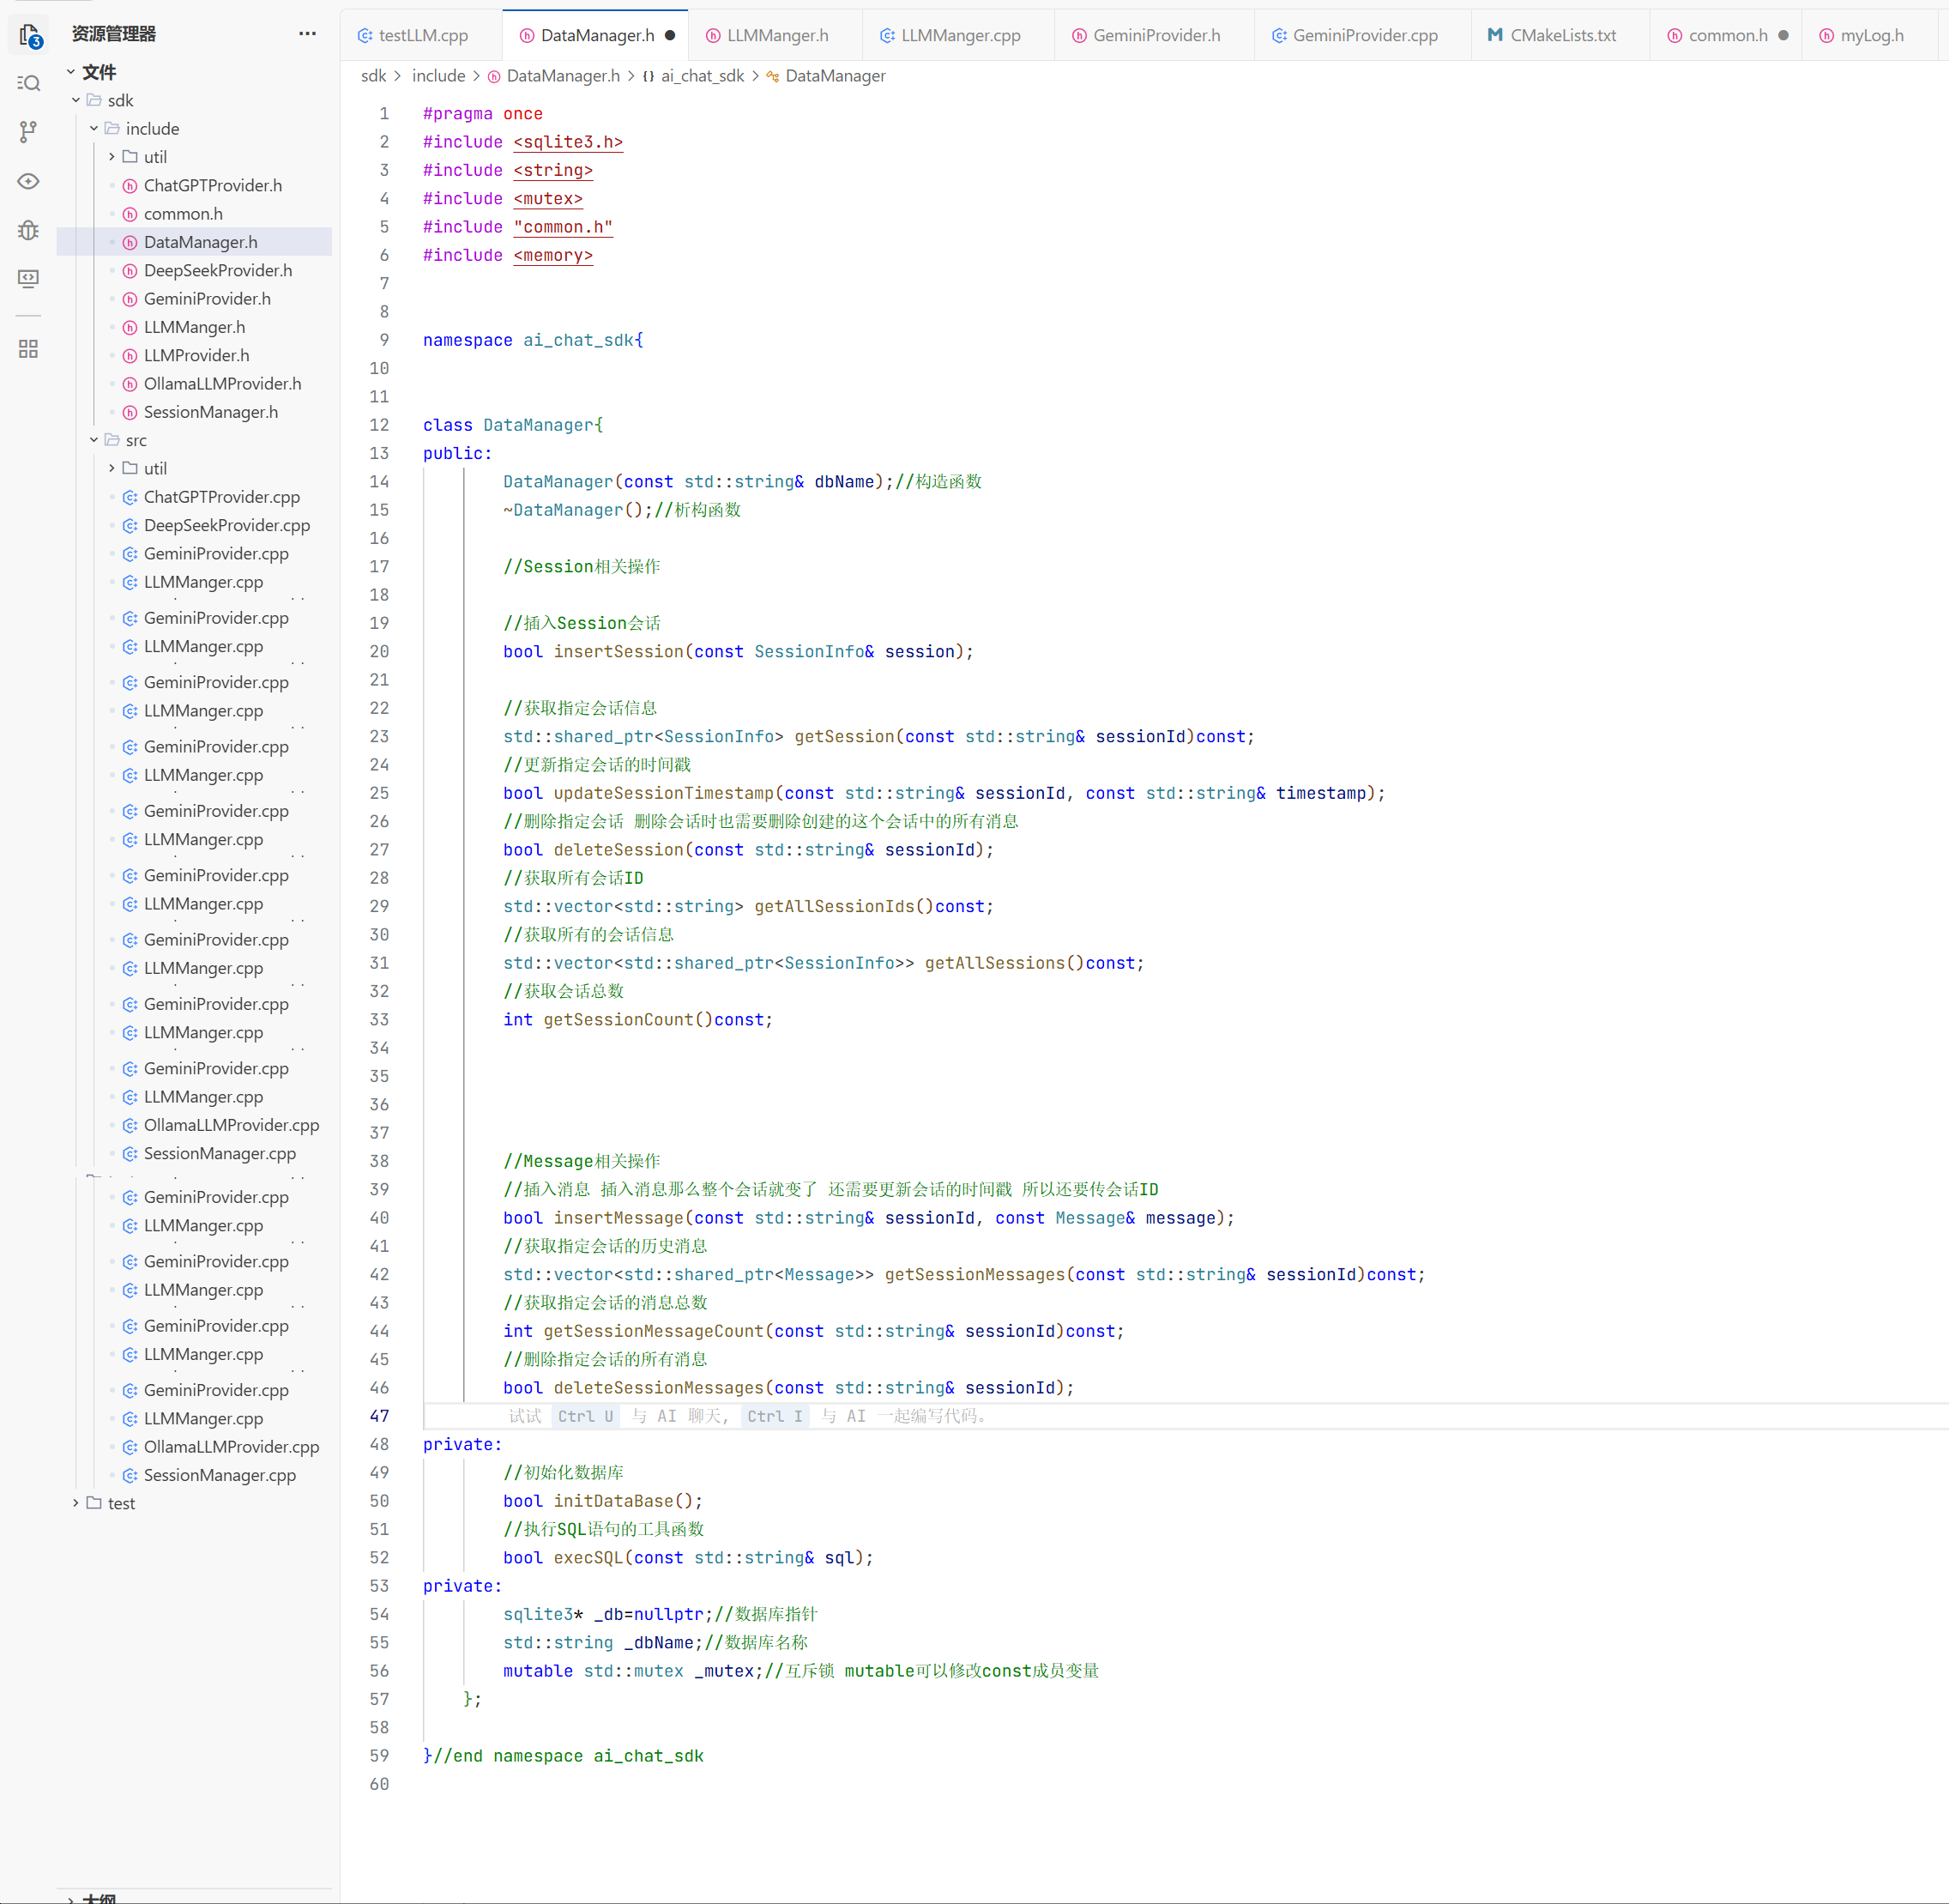Image resolution: width=1949 pixels, height=1904 pixels.
Task: Open the Extensions grid icon
Action: [x=29, y=349]
